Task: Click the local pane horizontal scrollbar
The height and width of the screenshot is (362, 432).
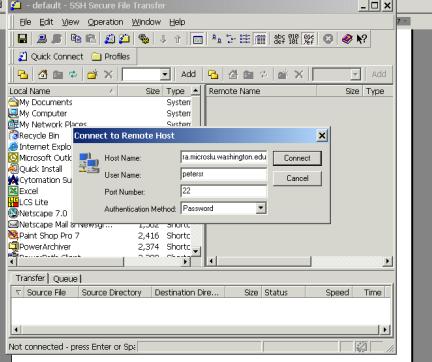Action: point(99,262)
